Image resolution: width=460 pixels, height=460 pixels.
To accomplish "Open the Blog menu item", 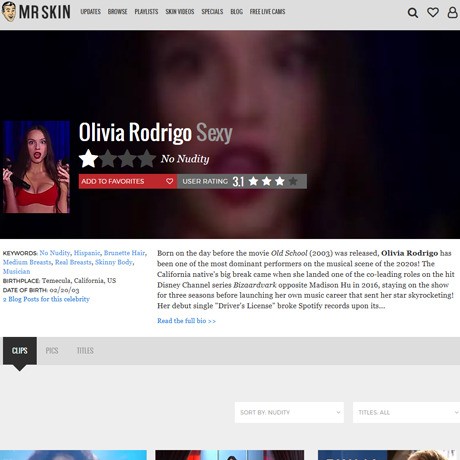I will click(236, 12).
